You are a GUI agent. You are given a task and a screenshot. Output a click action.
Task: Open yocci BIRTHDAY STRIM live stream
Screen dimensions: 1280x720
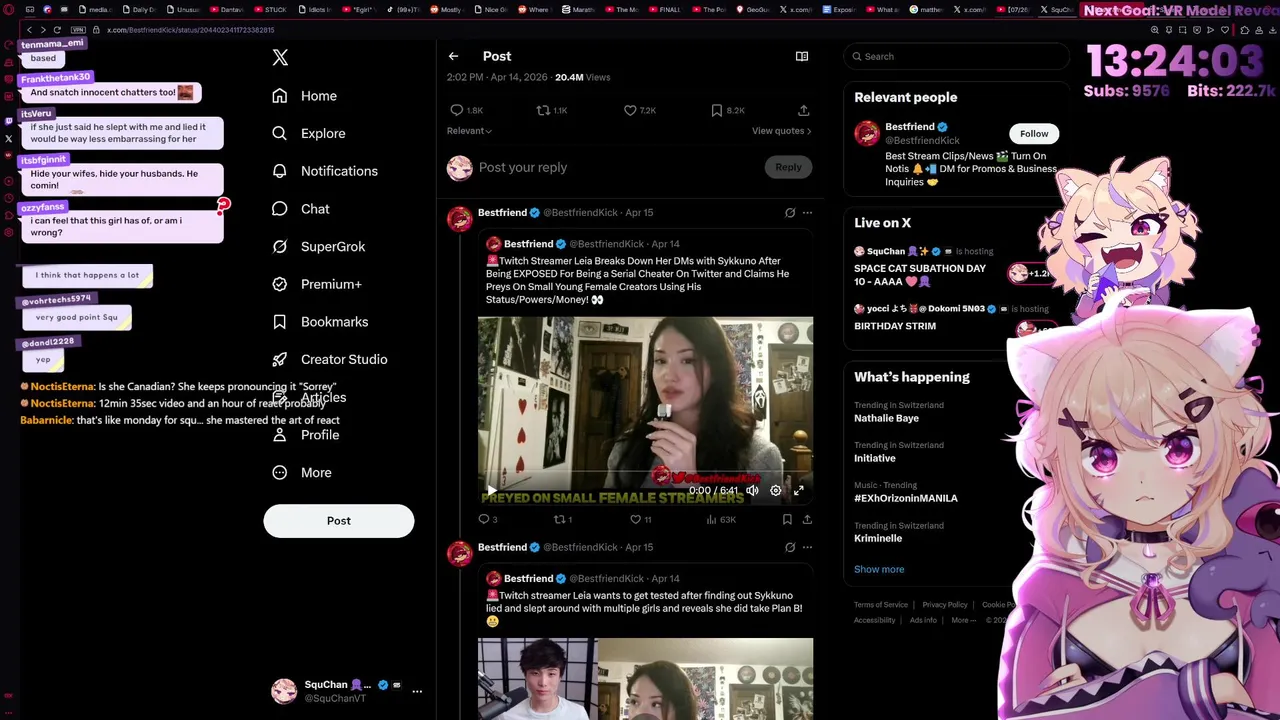[x=895, y=326]
